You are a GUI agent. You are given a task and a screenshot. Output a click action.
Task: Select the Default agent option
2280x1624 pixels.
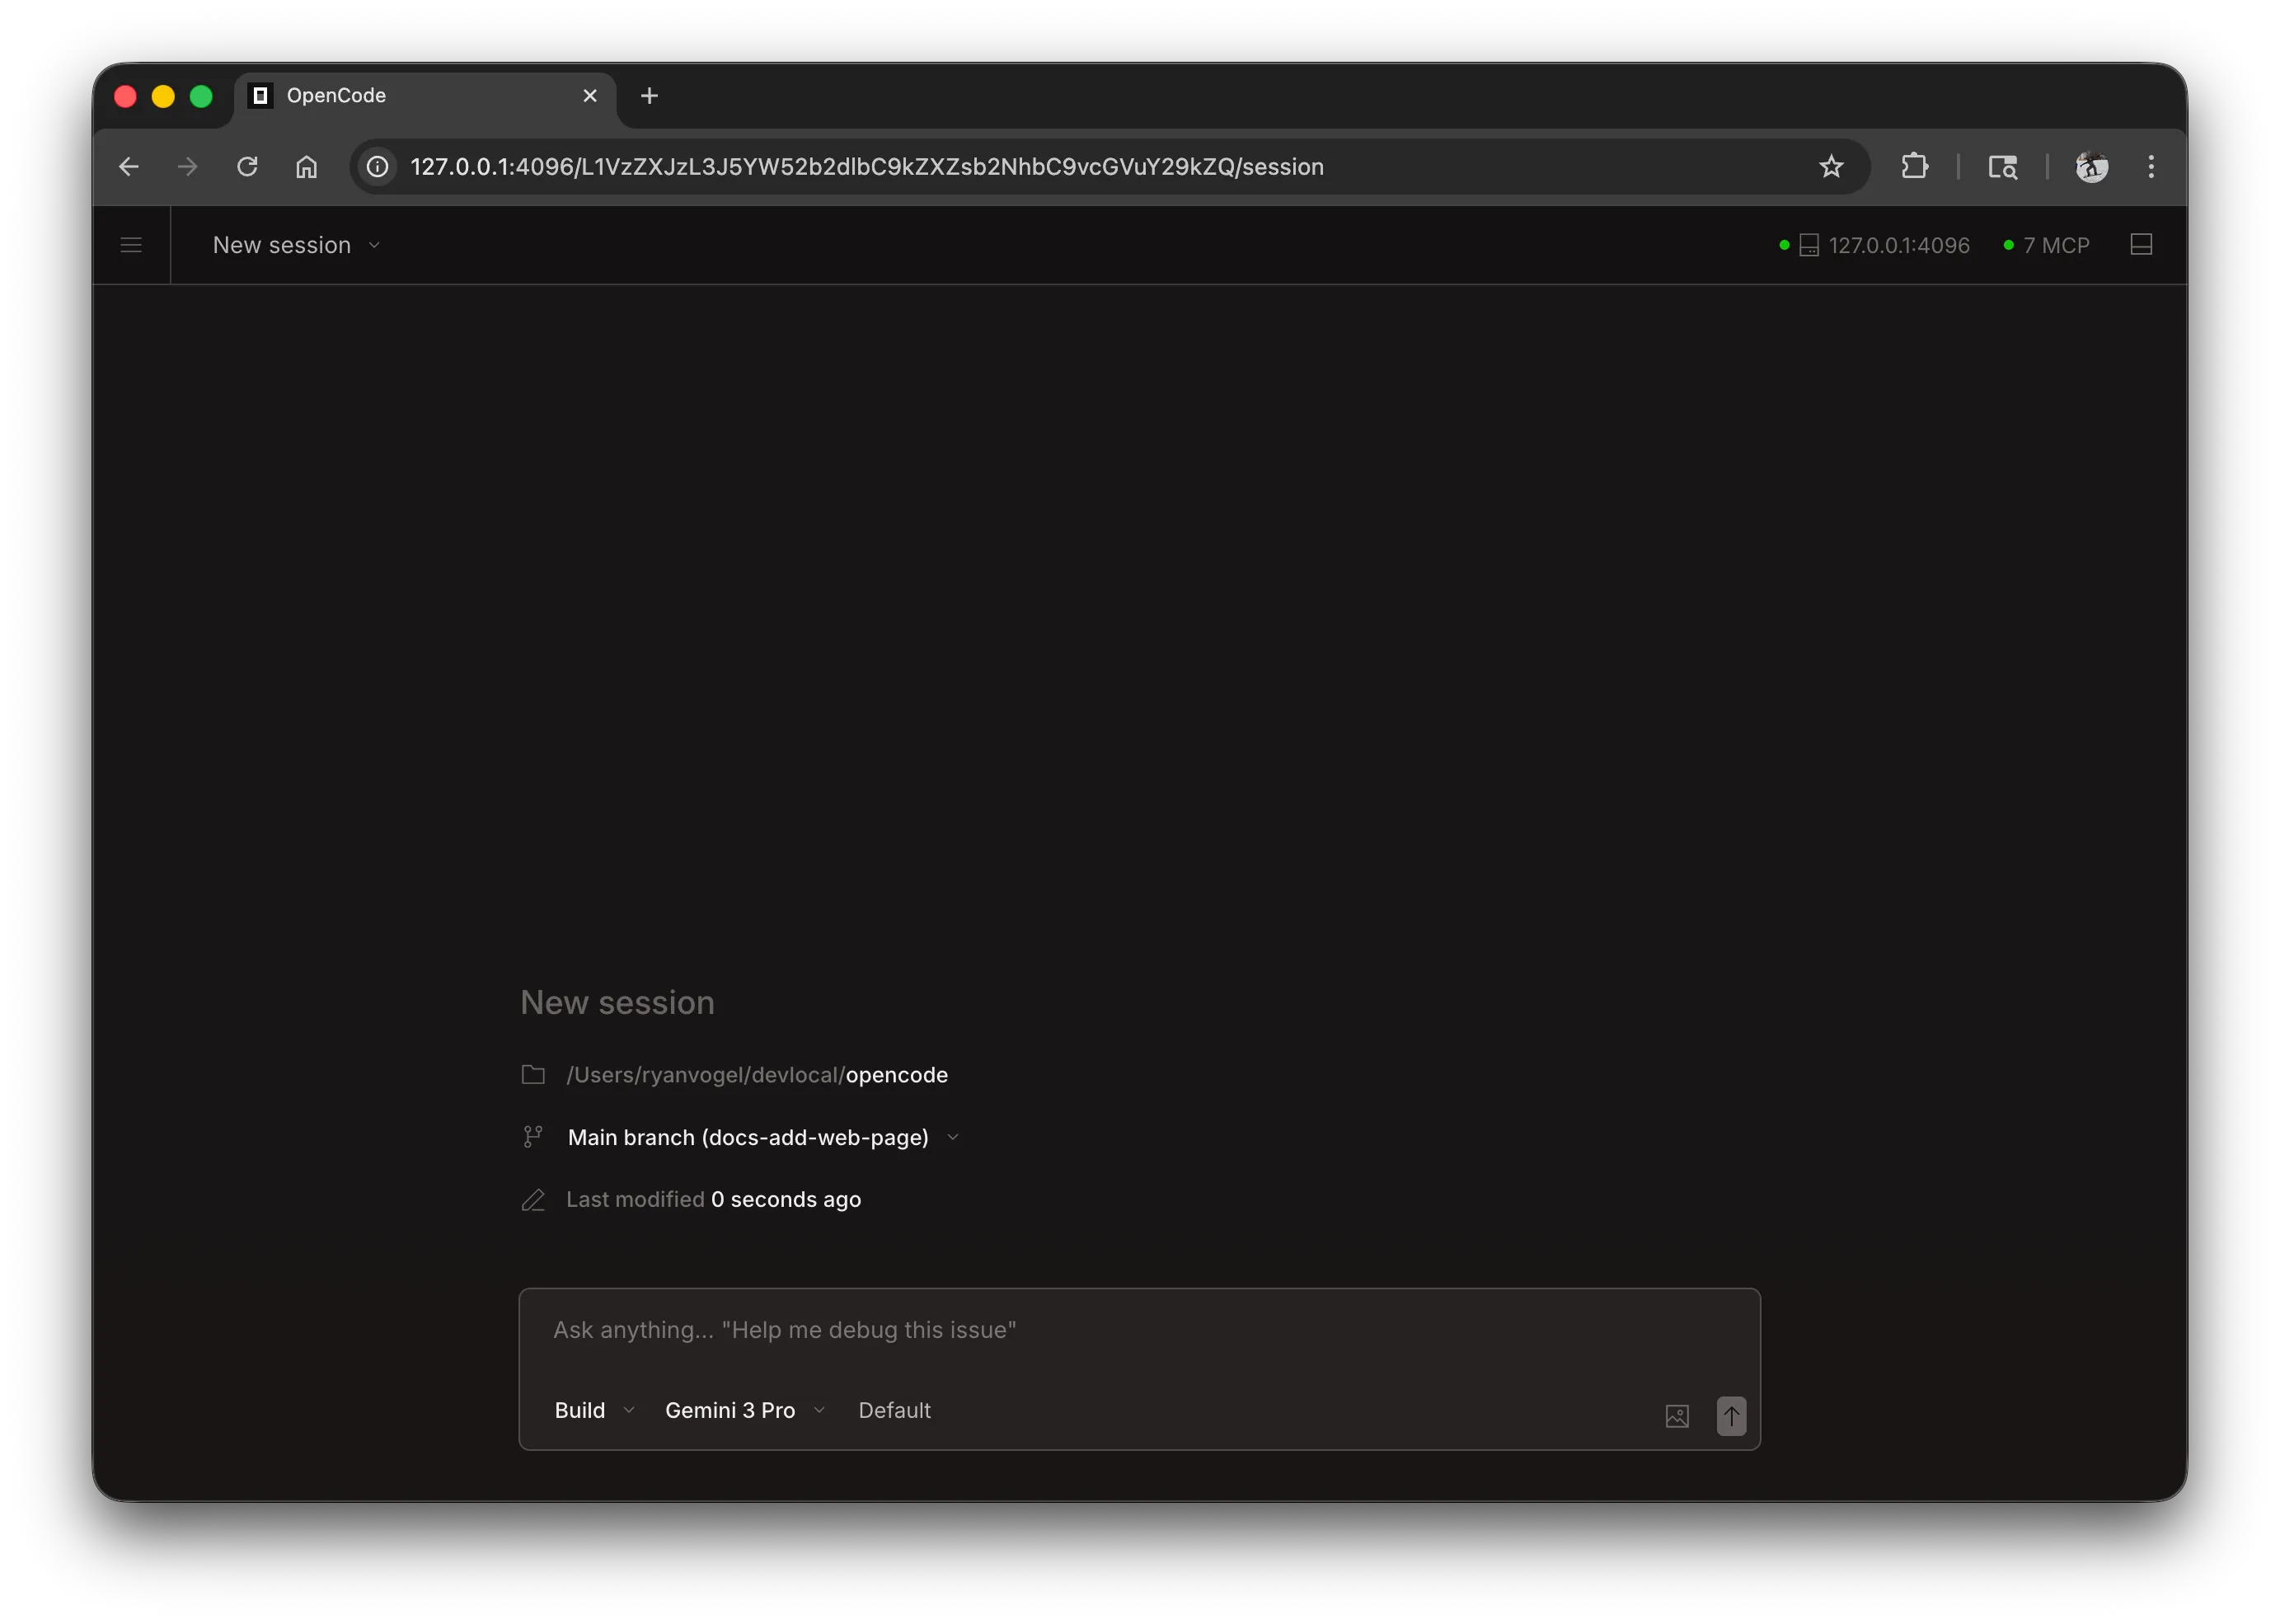[x=895, y=1410]
